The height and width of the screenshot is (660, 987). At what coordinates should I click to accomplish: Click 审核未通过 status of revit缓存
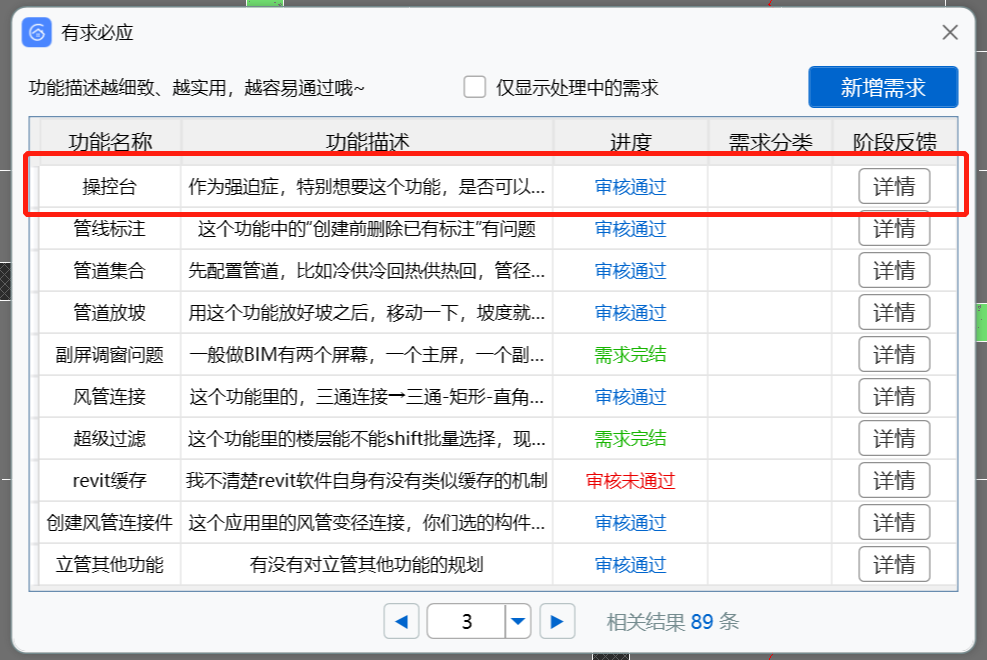tap(630, 481)
